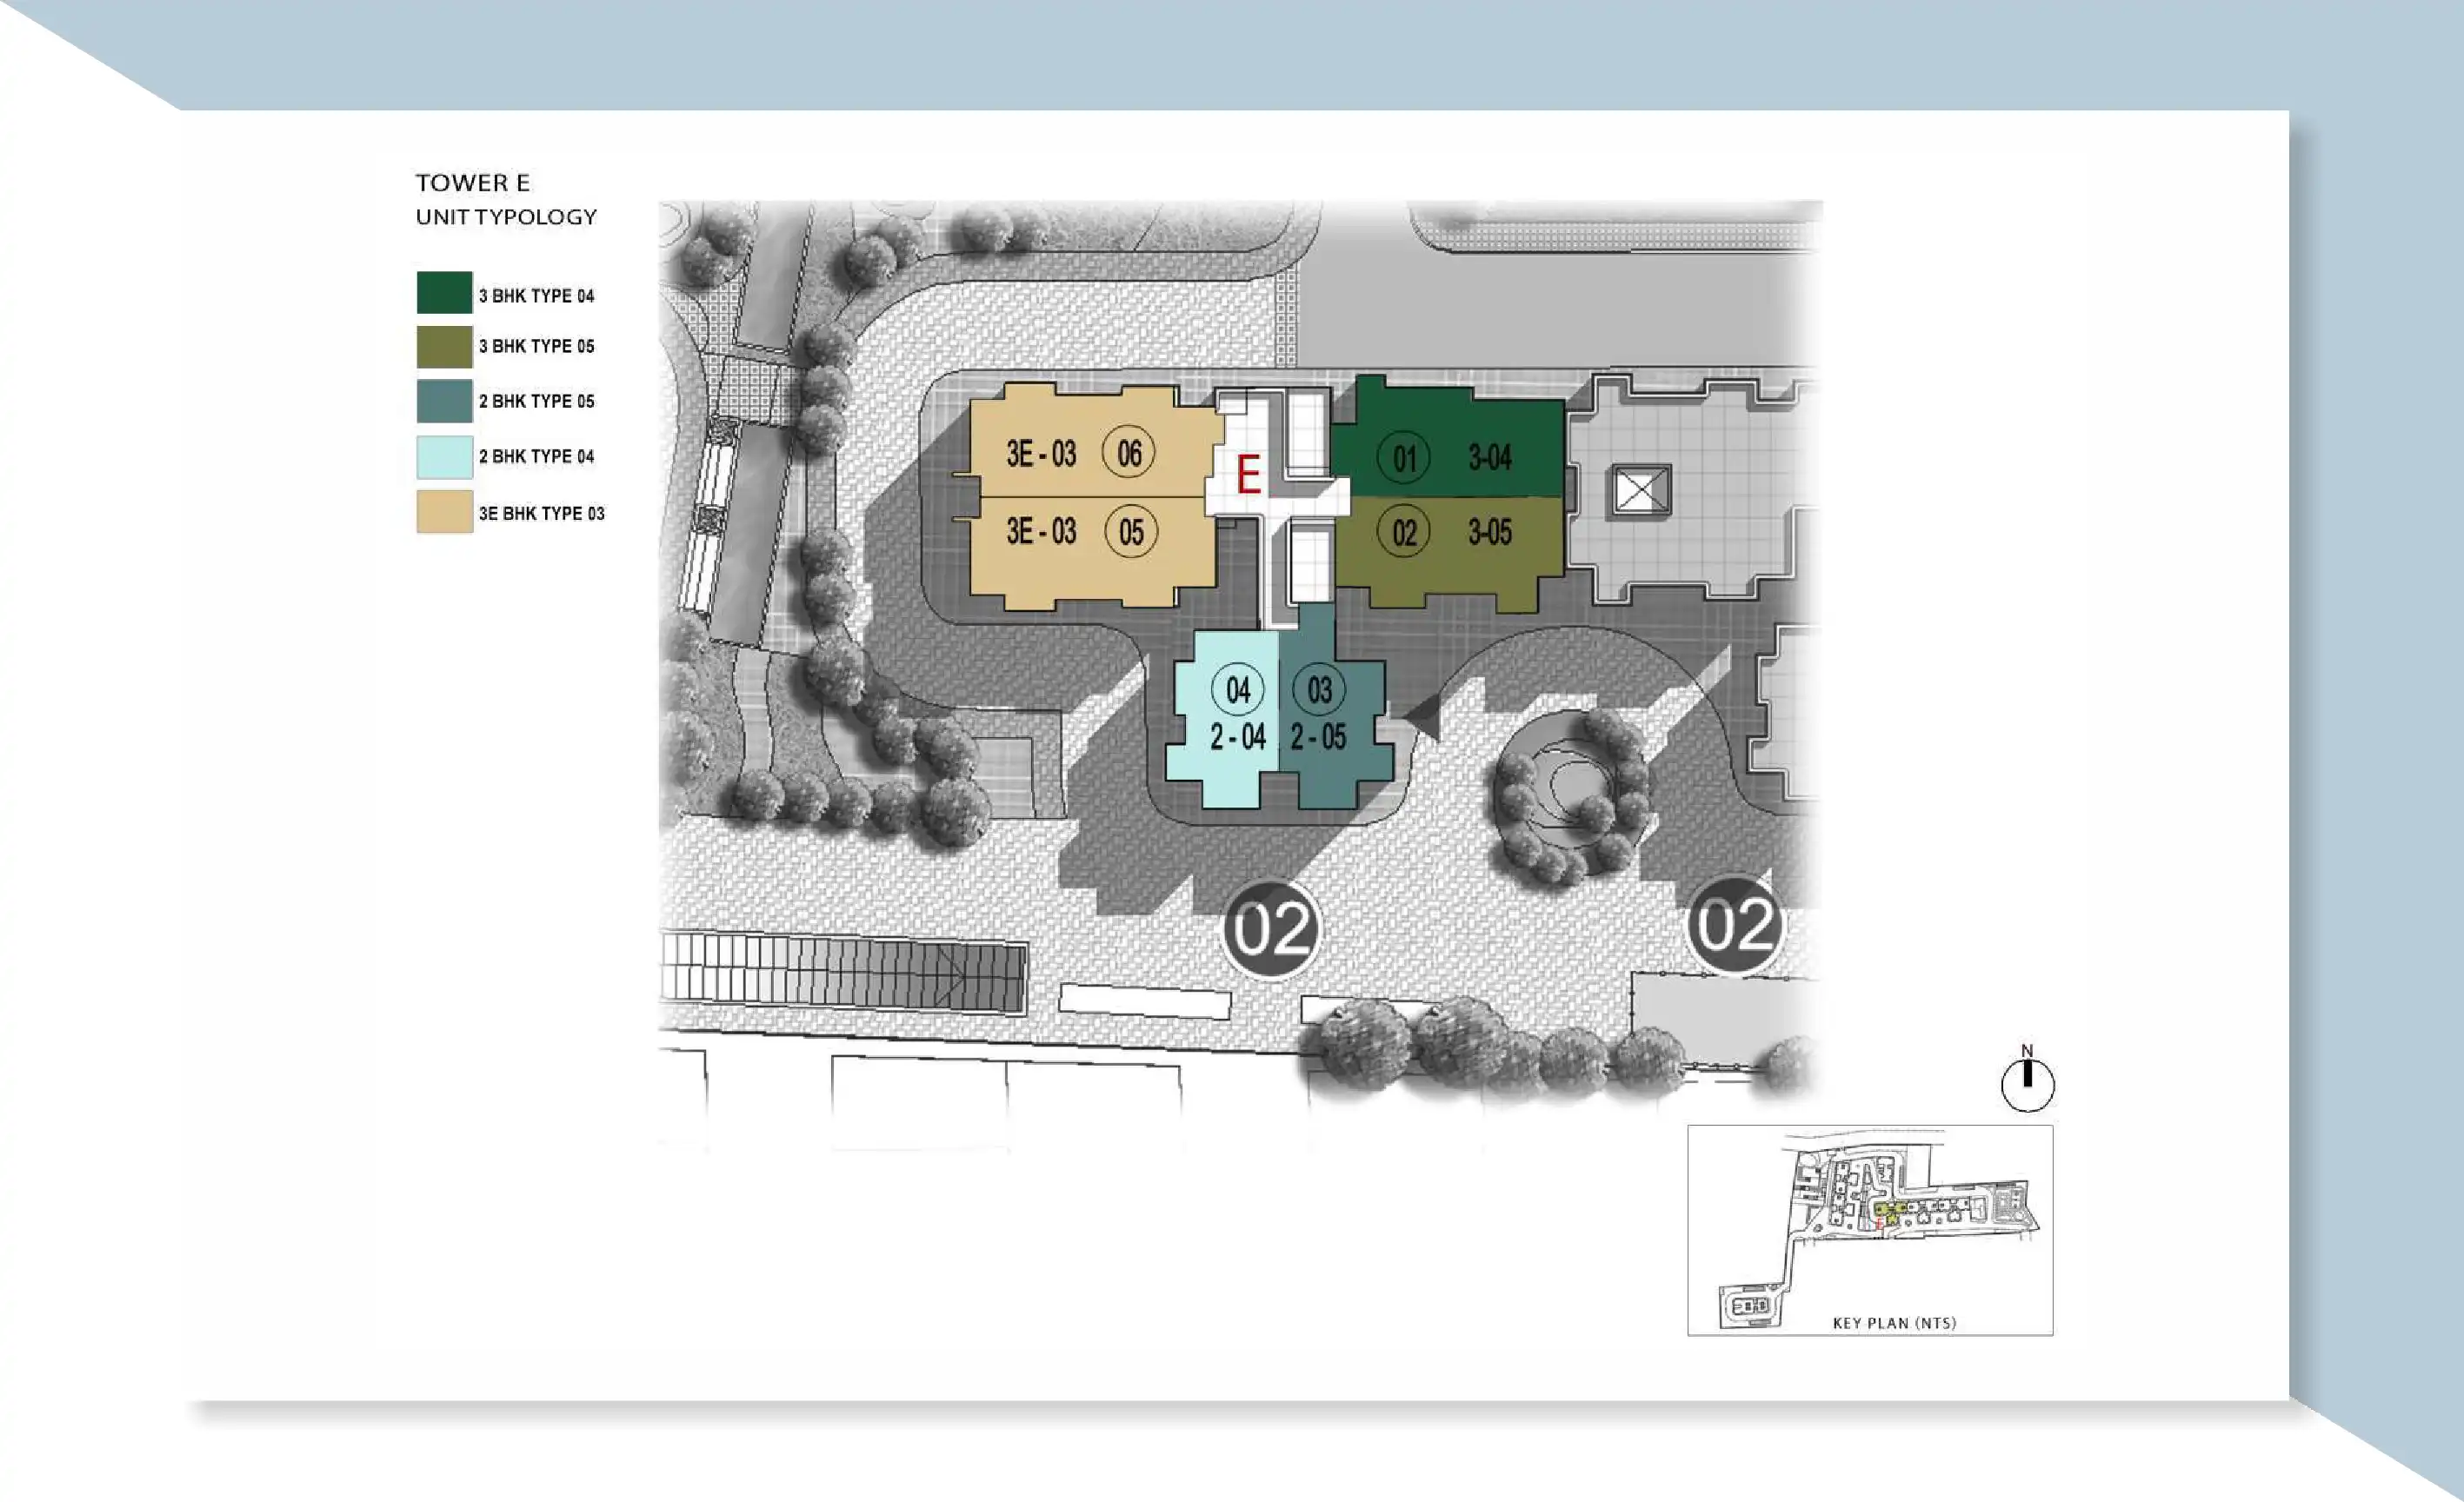Select circled unit number 02 in olive block
Screen dimensions: 2464x1502
(x=1403, y=532)
